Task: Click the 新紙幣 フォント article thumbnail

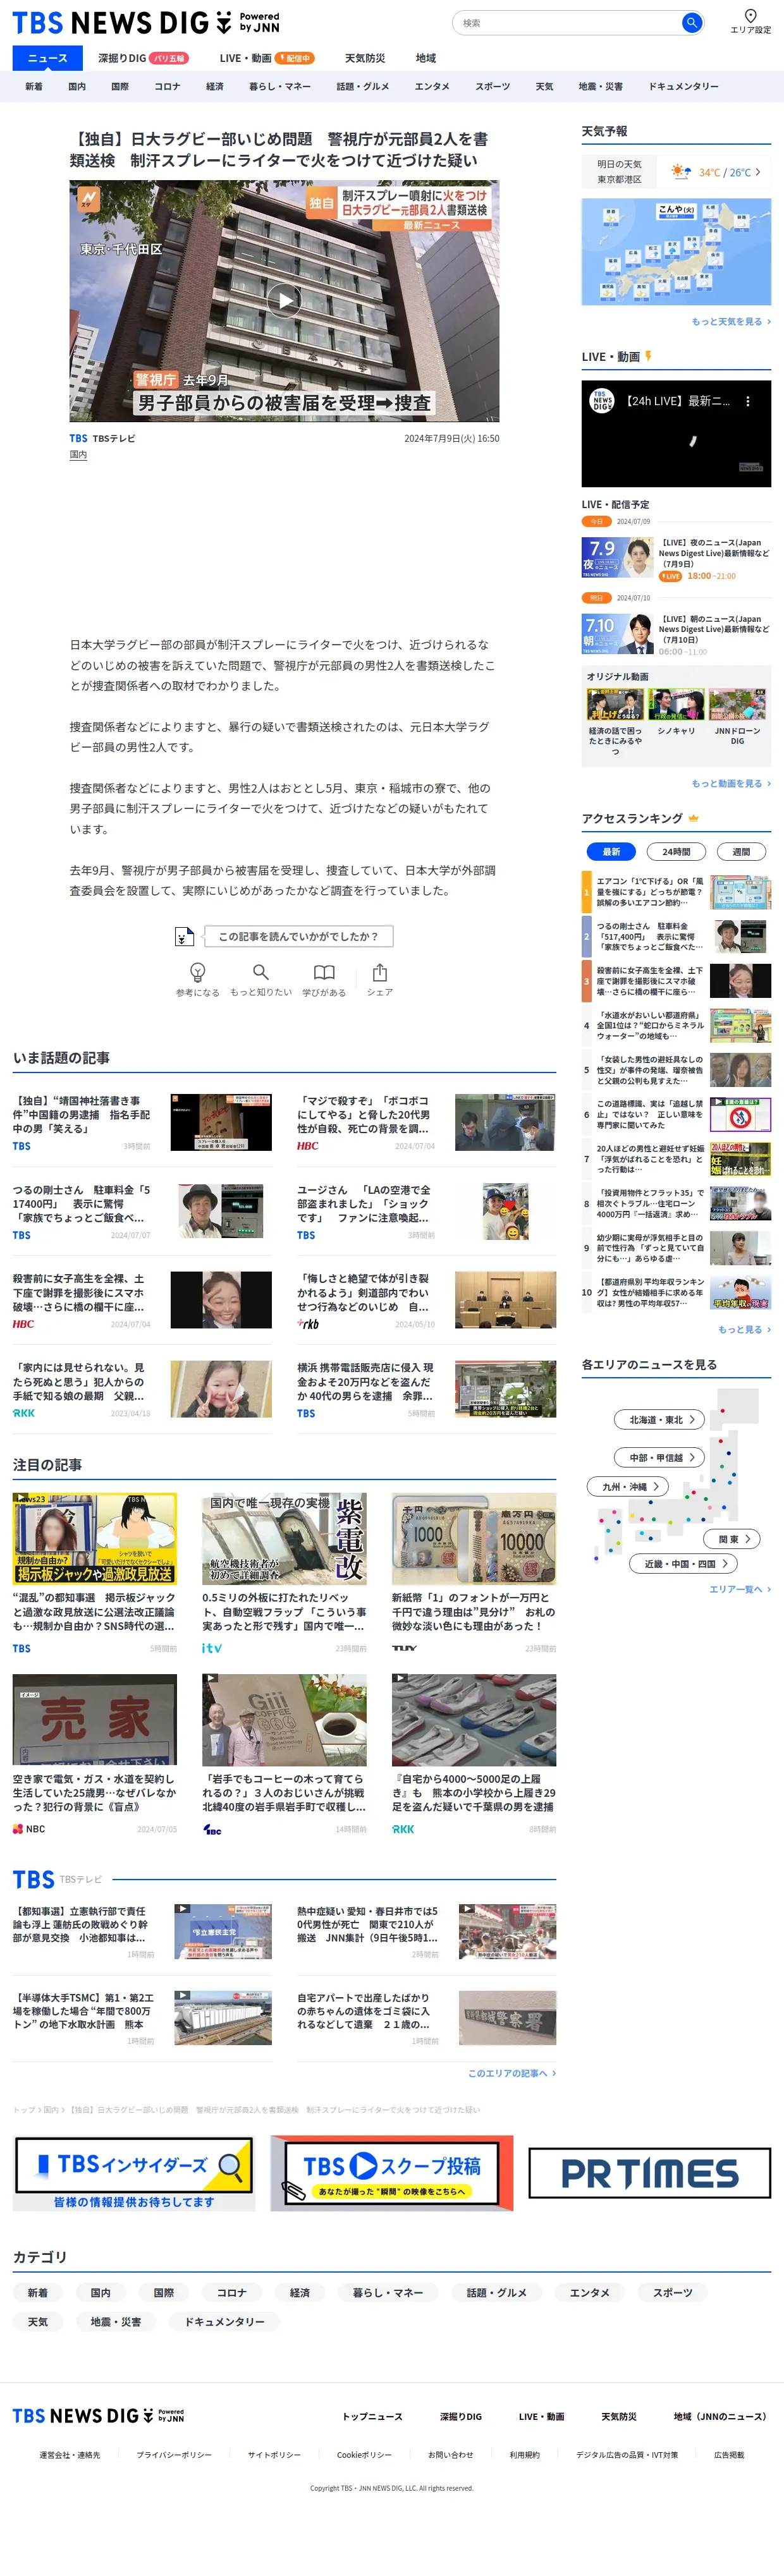Action: (474, 1539)
